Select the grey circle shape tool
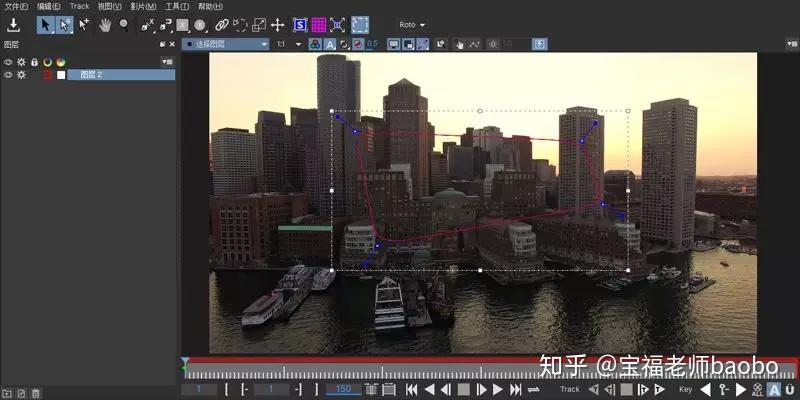 (199, 25)
